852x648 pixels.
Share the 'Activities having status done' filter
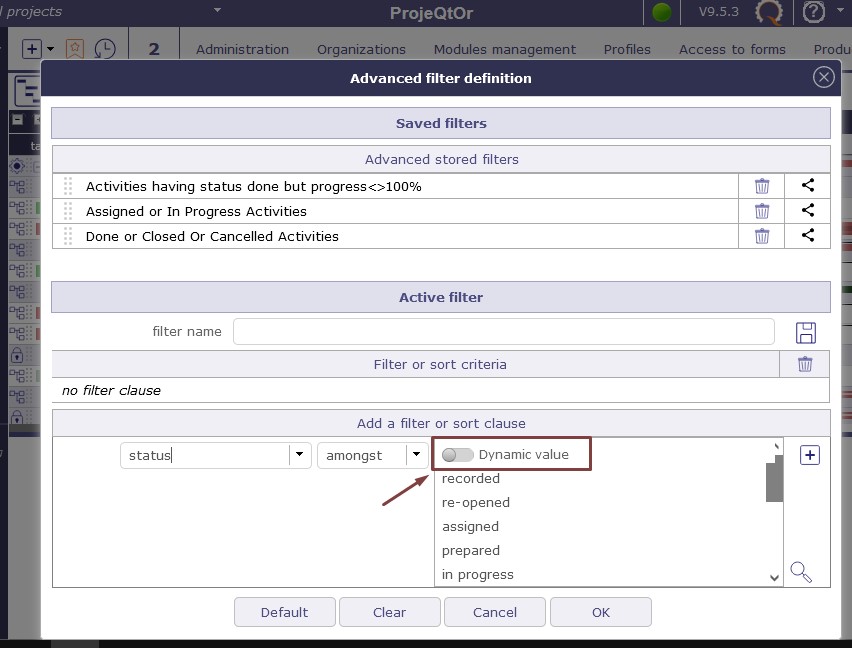click(808, 186)
